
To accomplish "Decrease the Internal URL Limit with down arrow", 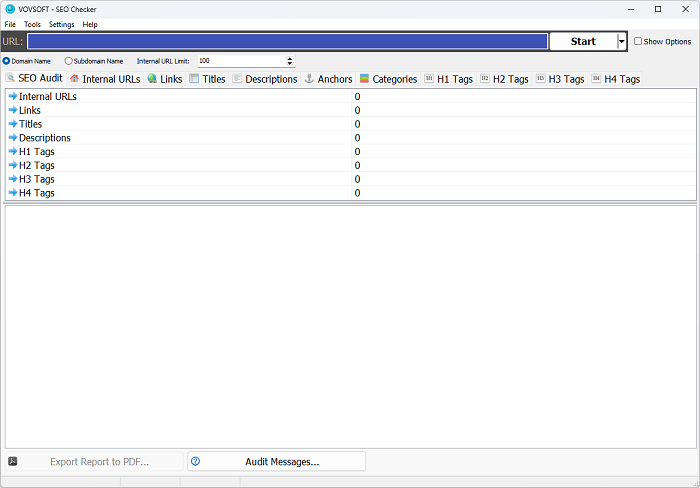I will click(290, 63).
